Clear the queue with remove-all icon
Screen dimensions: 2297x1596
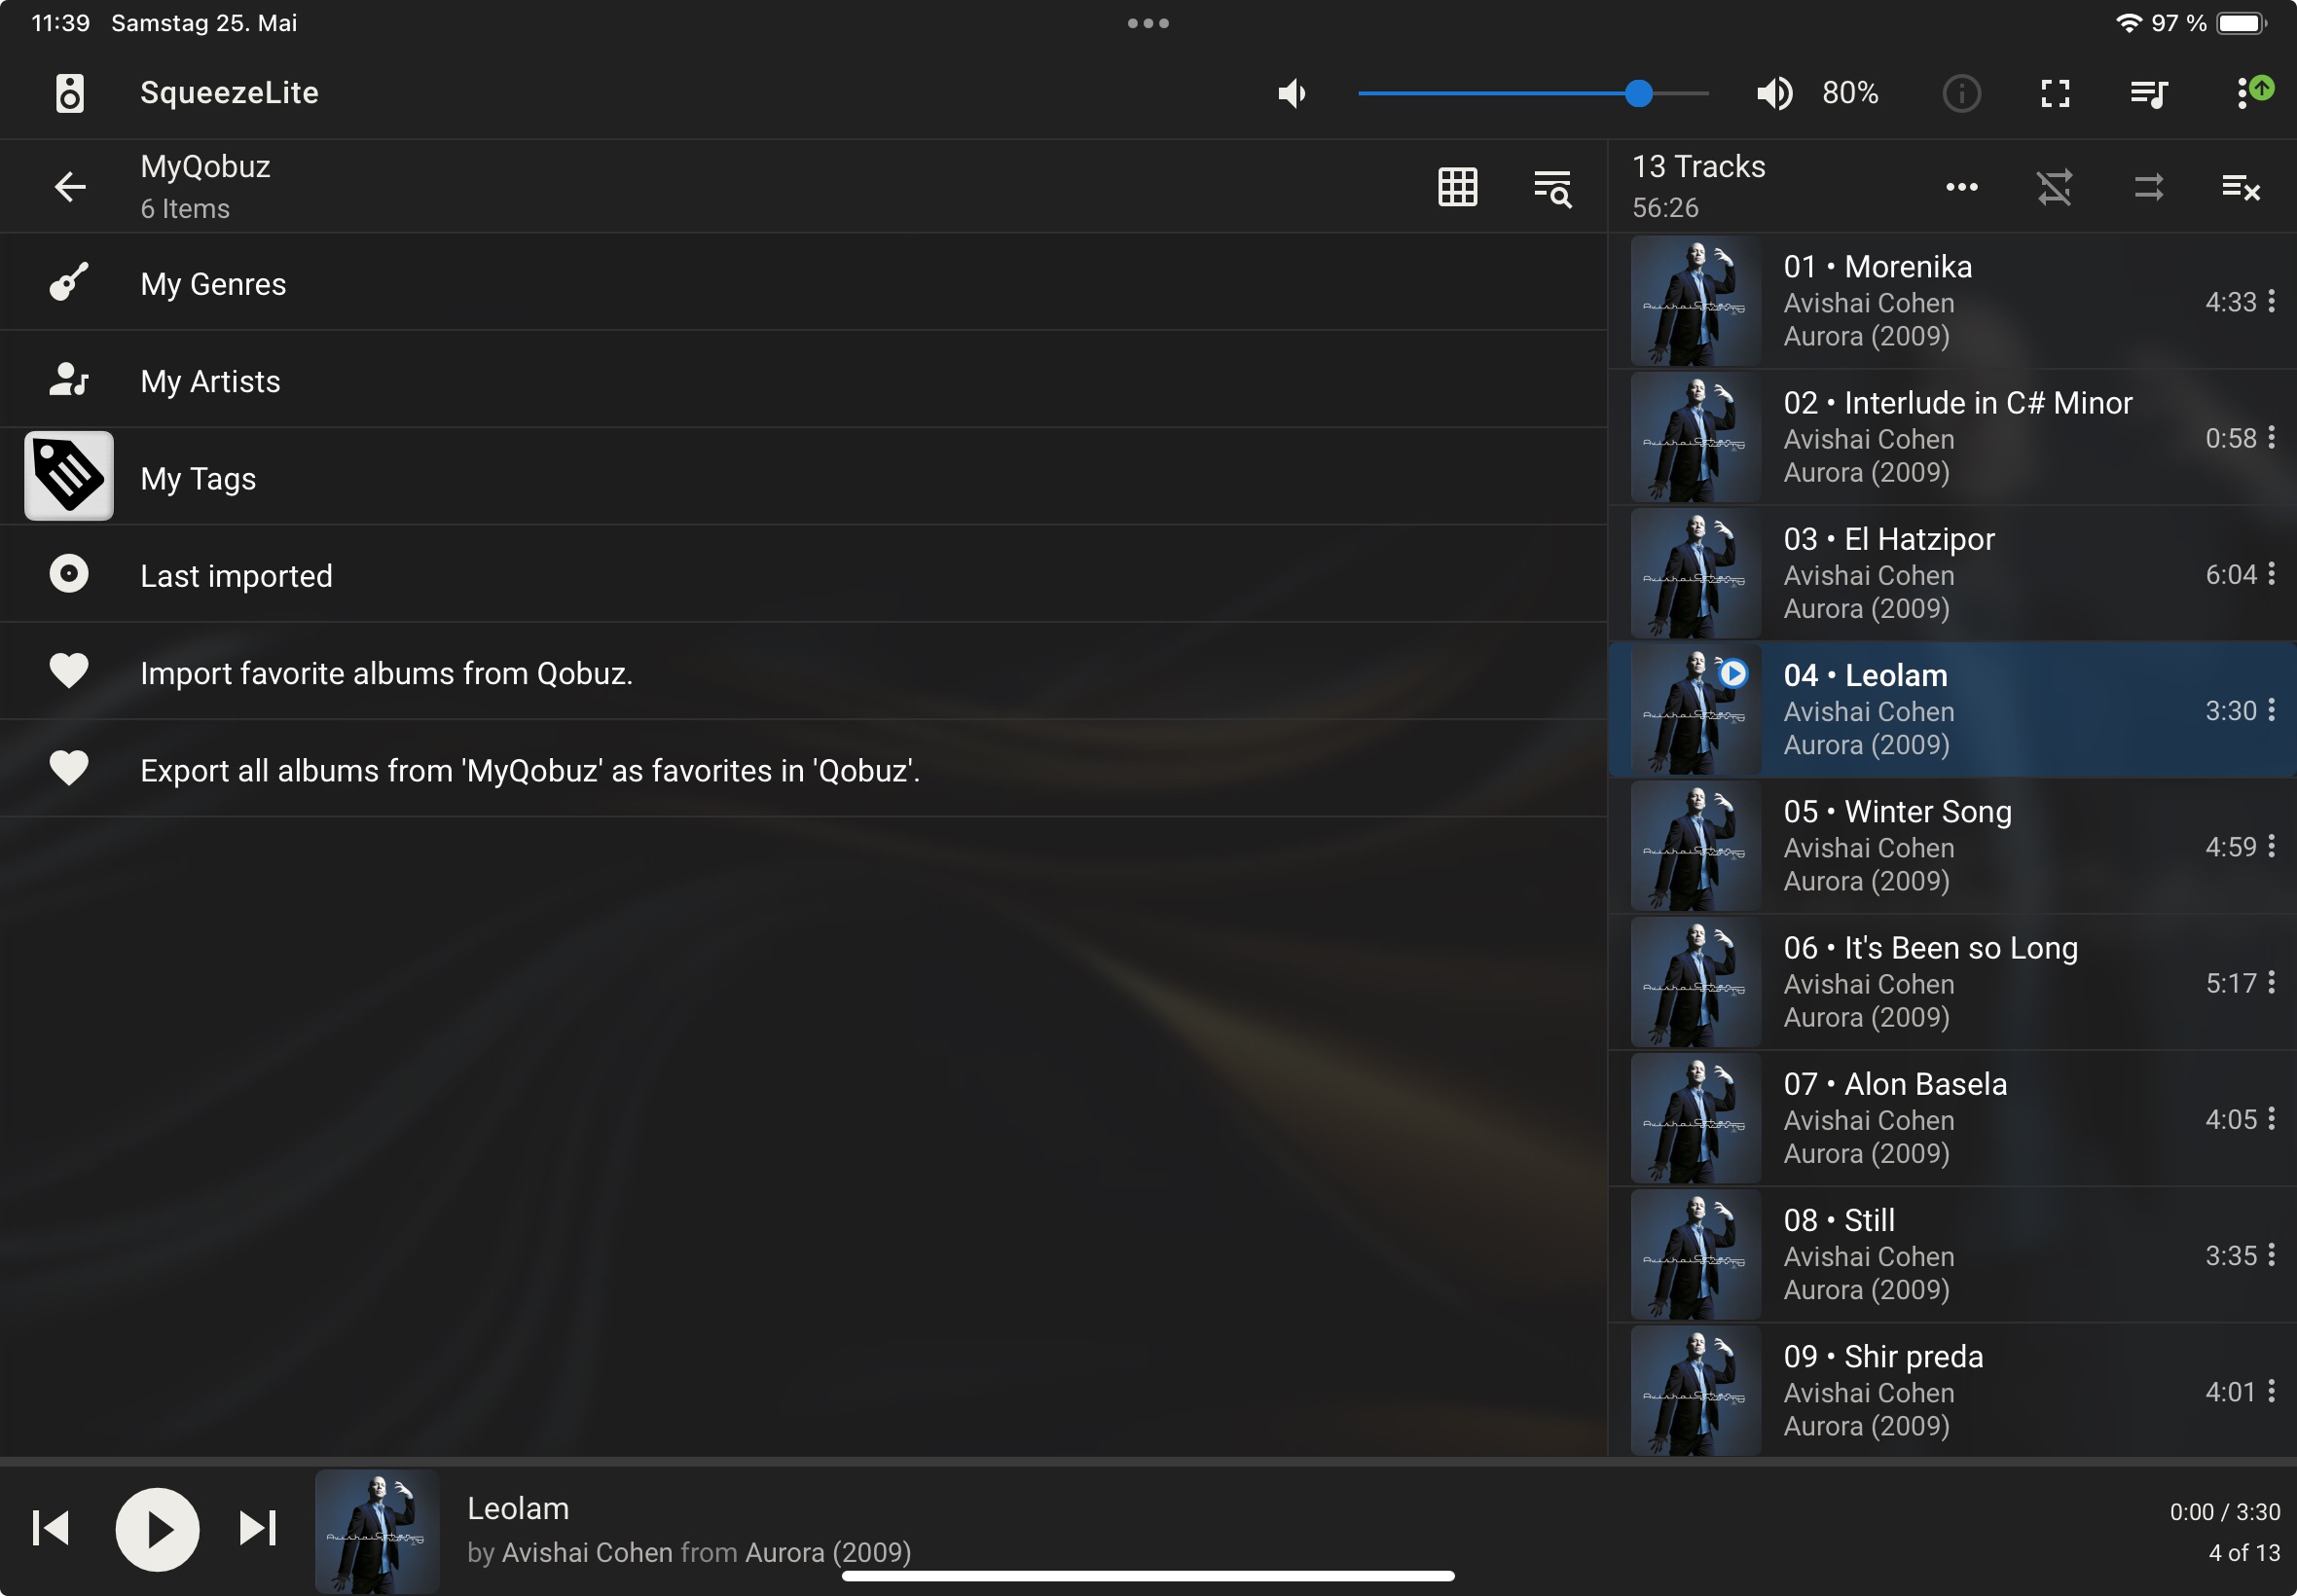[x=2240, y=187]
